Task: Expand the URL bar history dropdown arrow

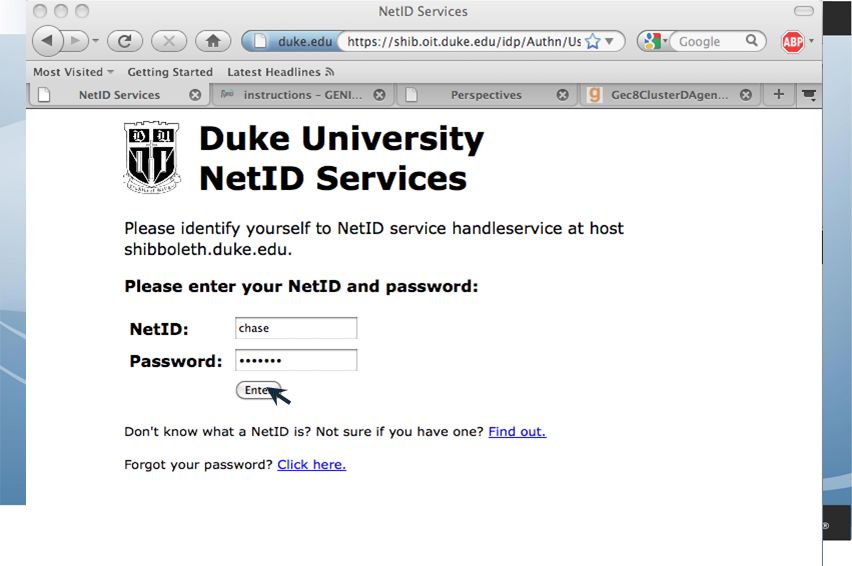Action: tap(610, 41)
